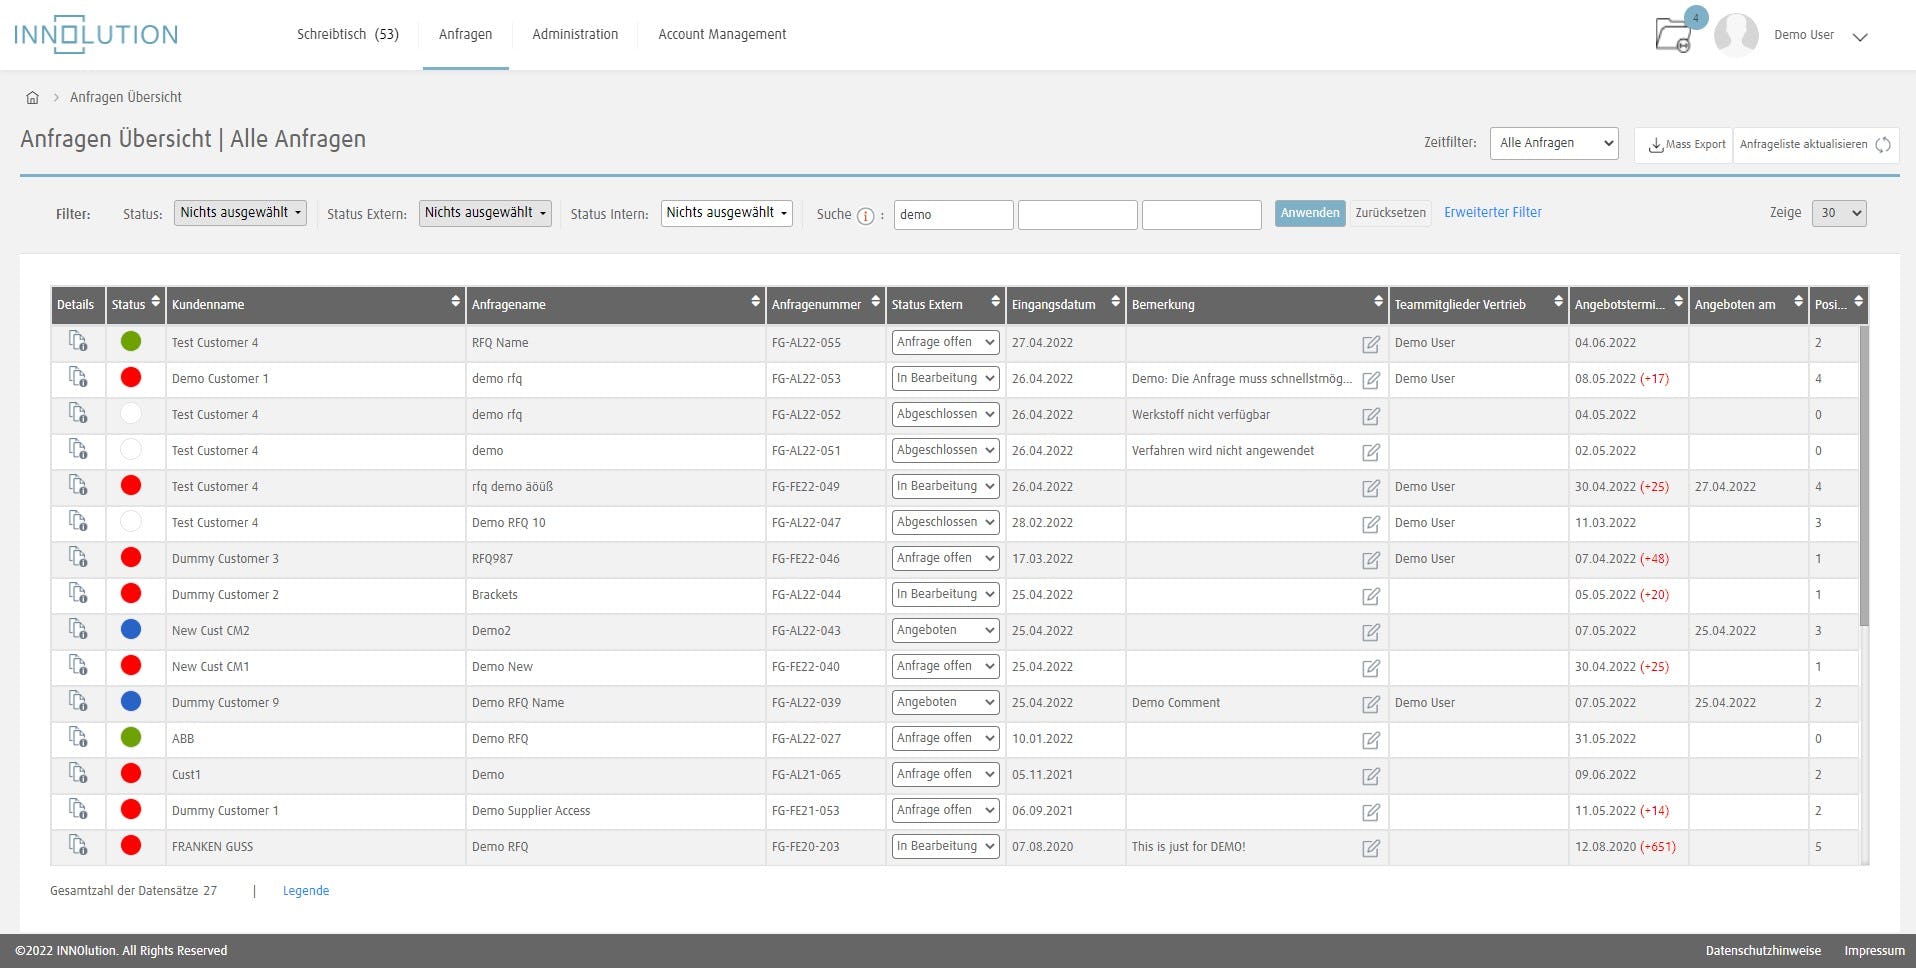Click the green status circle for Test Customer 4

click(x=131, y=342)
